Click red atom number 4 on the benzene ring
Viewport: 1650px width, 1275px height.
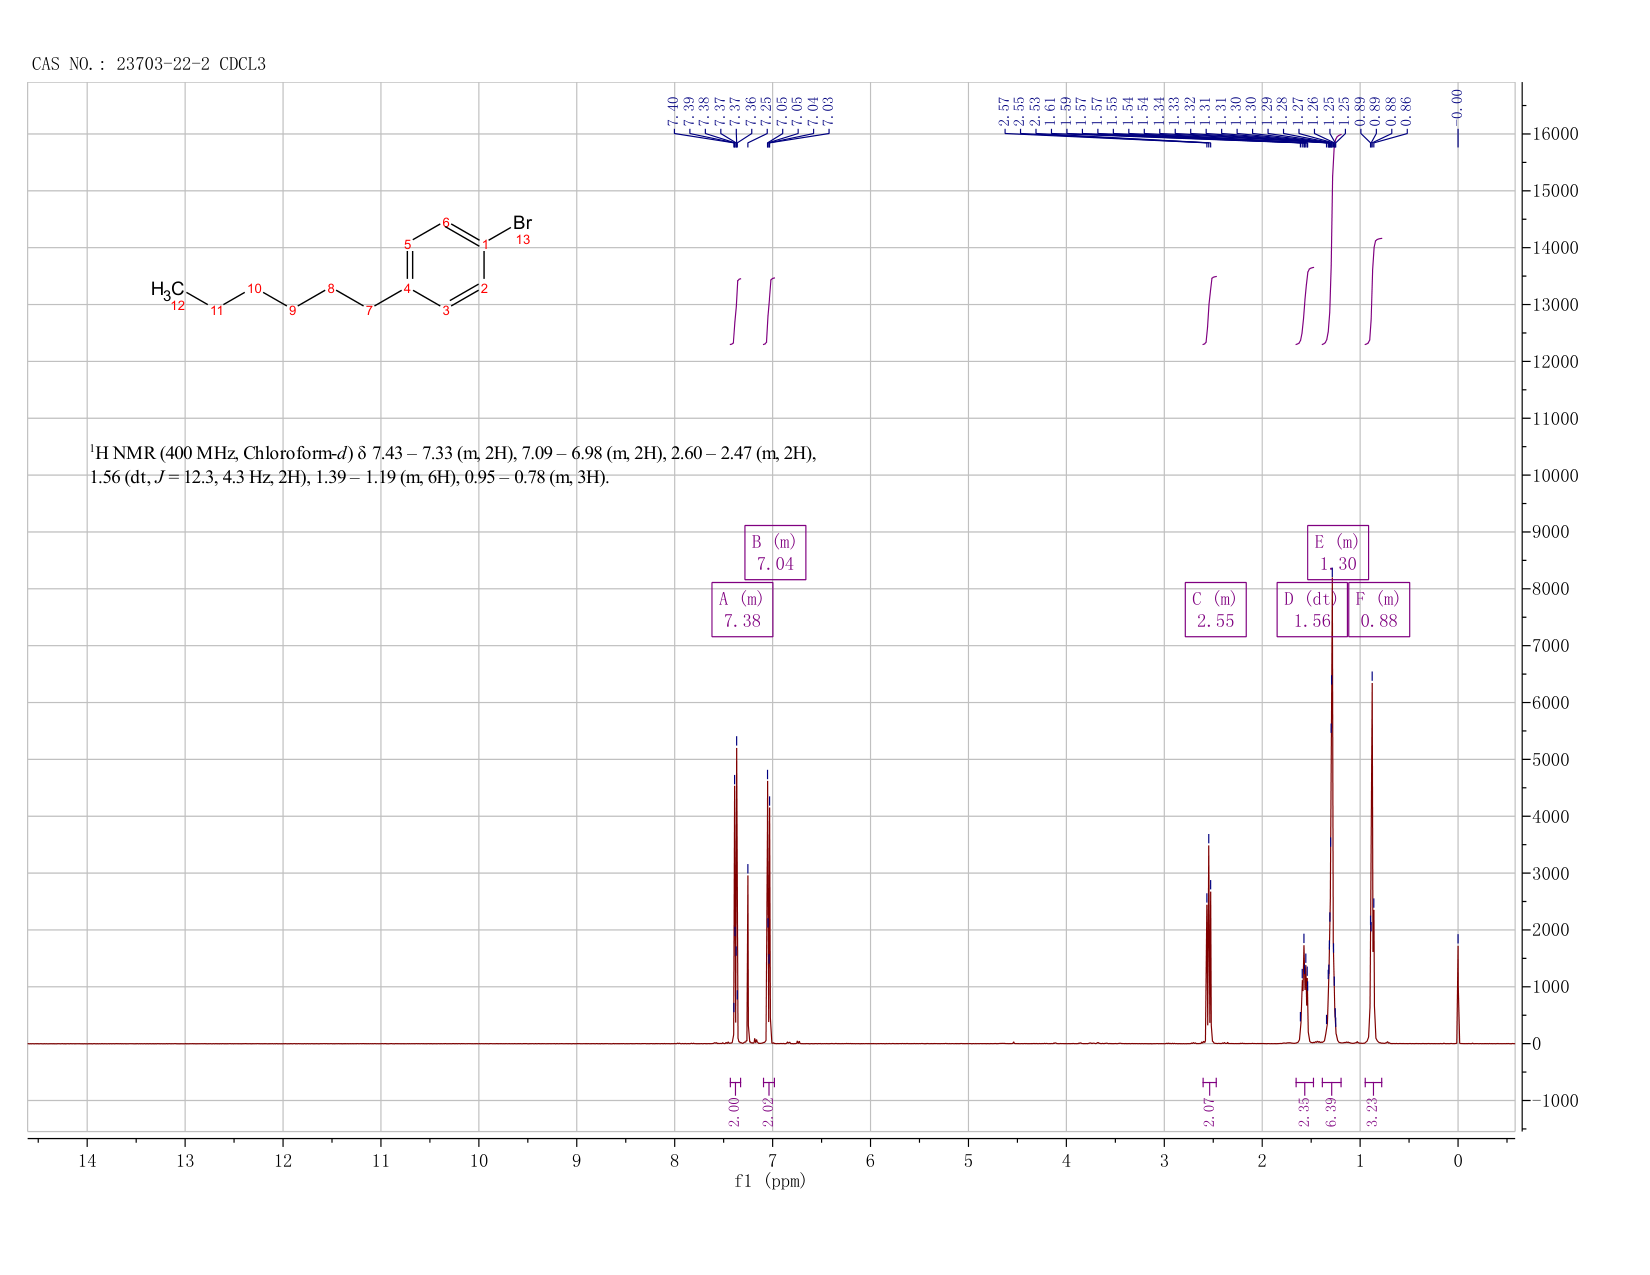[x=407, y=289]
